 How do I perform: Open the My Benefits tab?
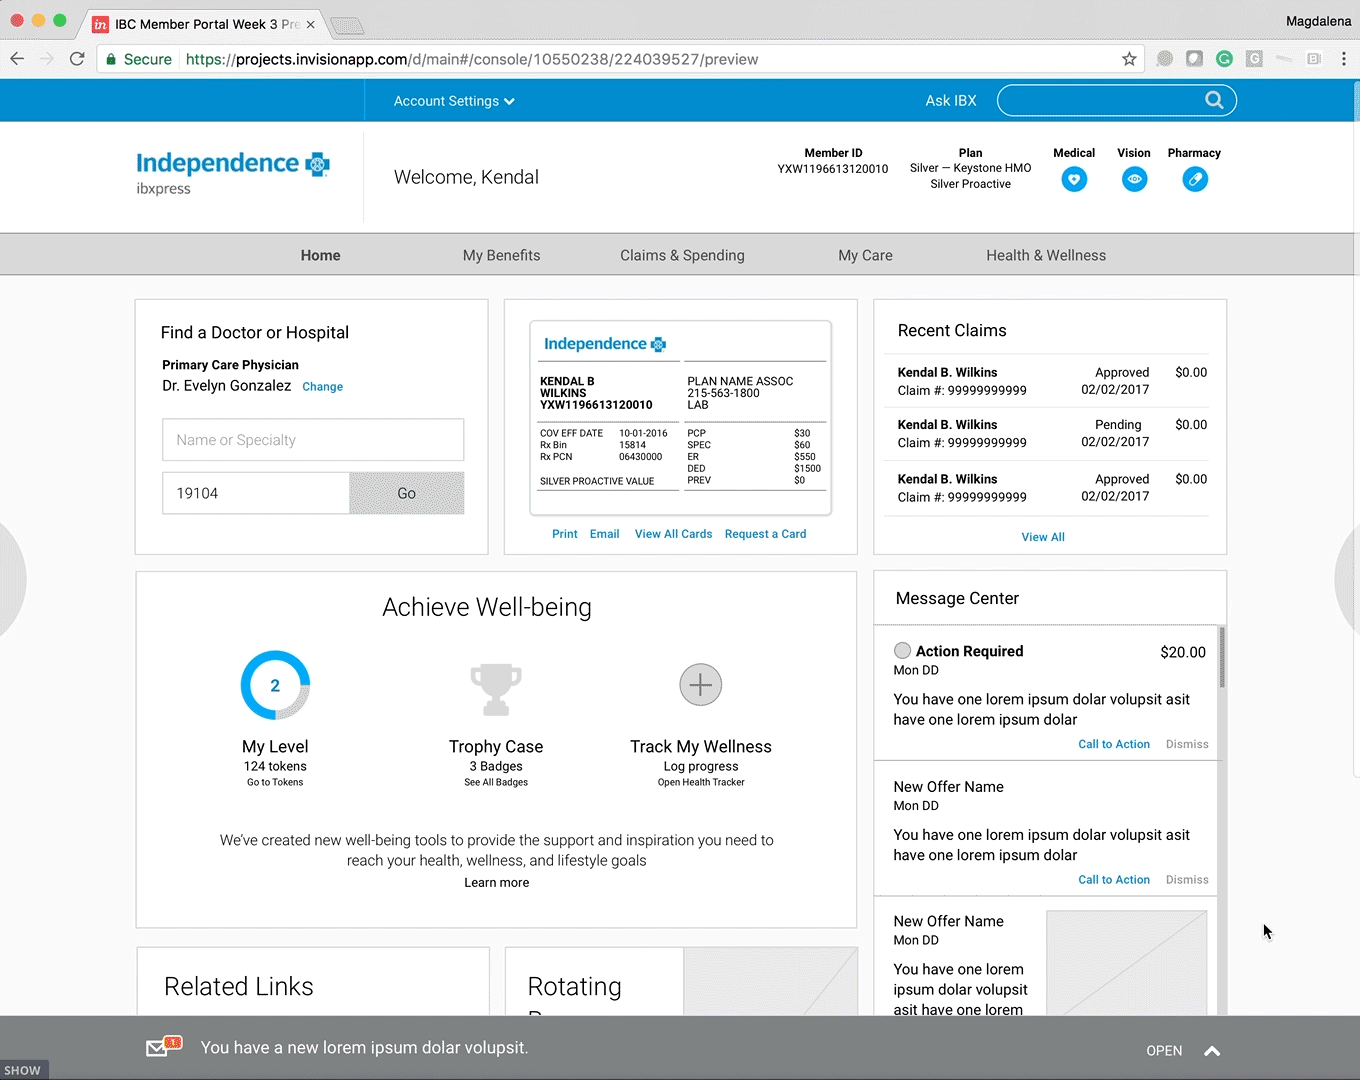501,255
